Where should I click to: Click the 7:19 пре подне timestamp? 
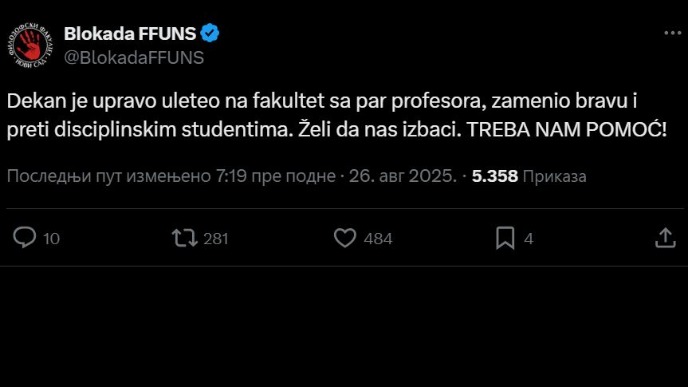coord(276,176)
